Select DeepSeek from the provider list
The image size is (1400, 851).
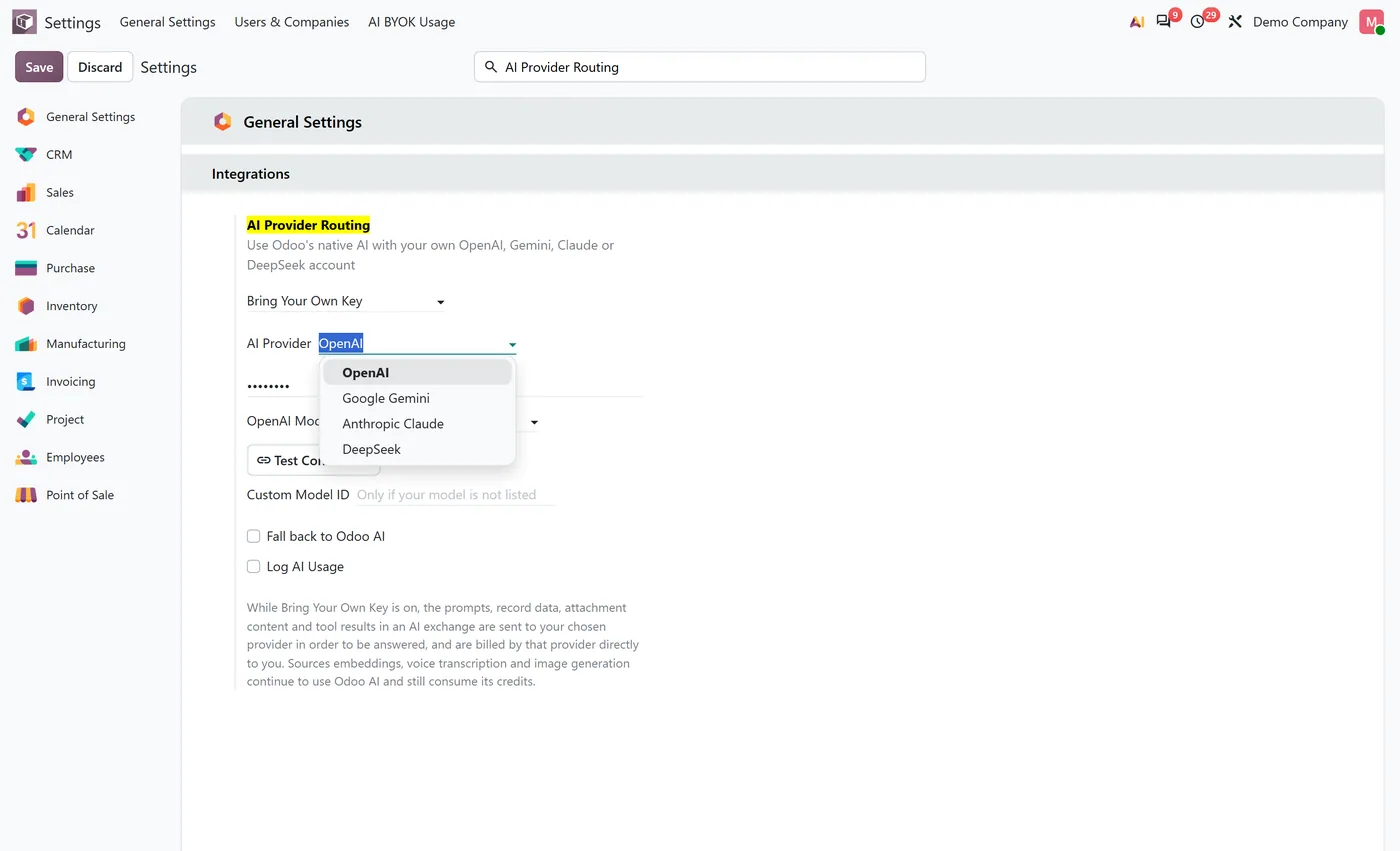(x=417, y=449)
